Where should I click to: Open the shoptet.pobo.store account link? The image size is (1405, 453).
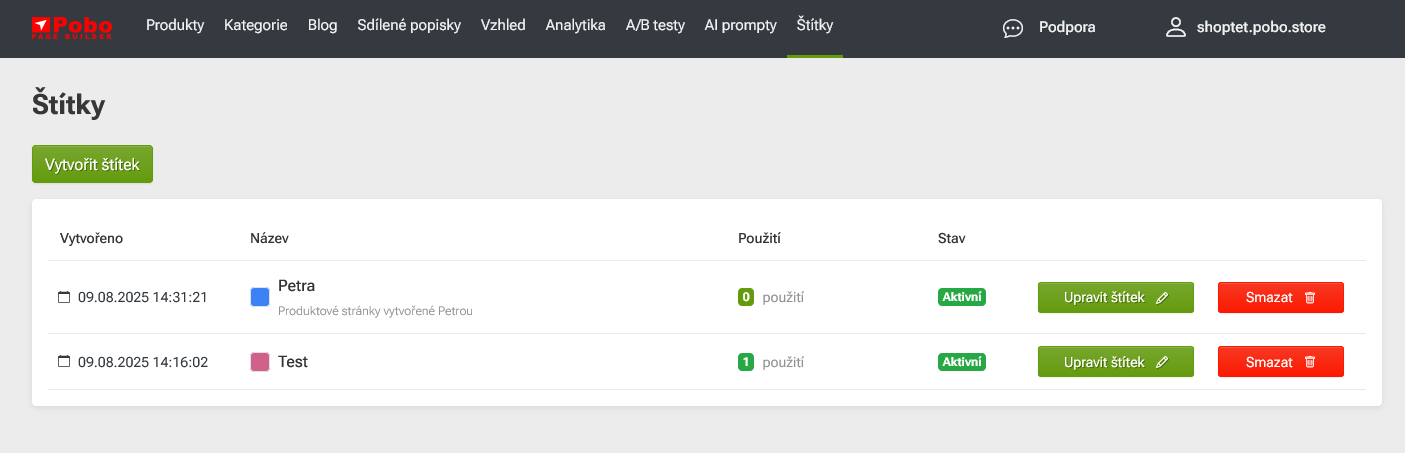tap(1260, 27)
